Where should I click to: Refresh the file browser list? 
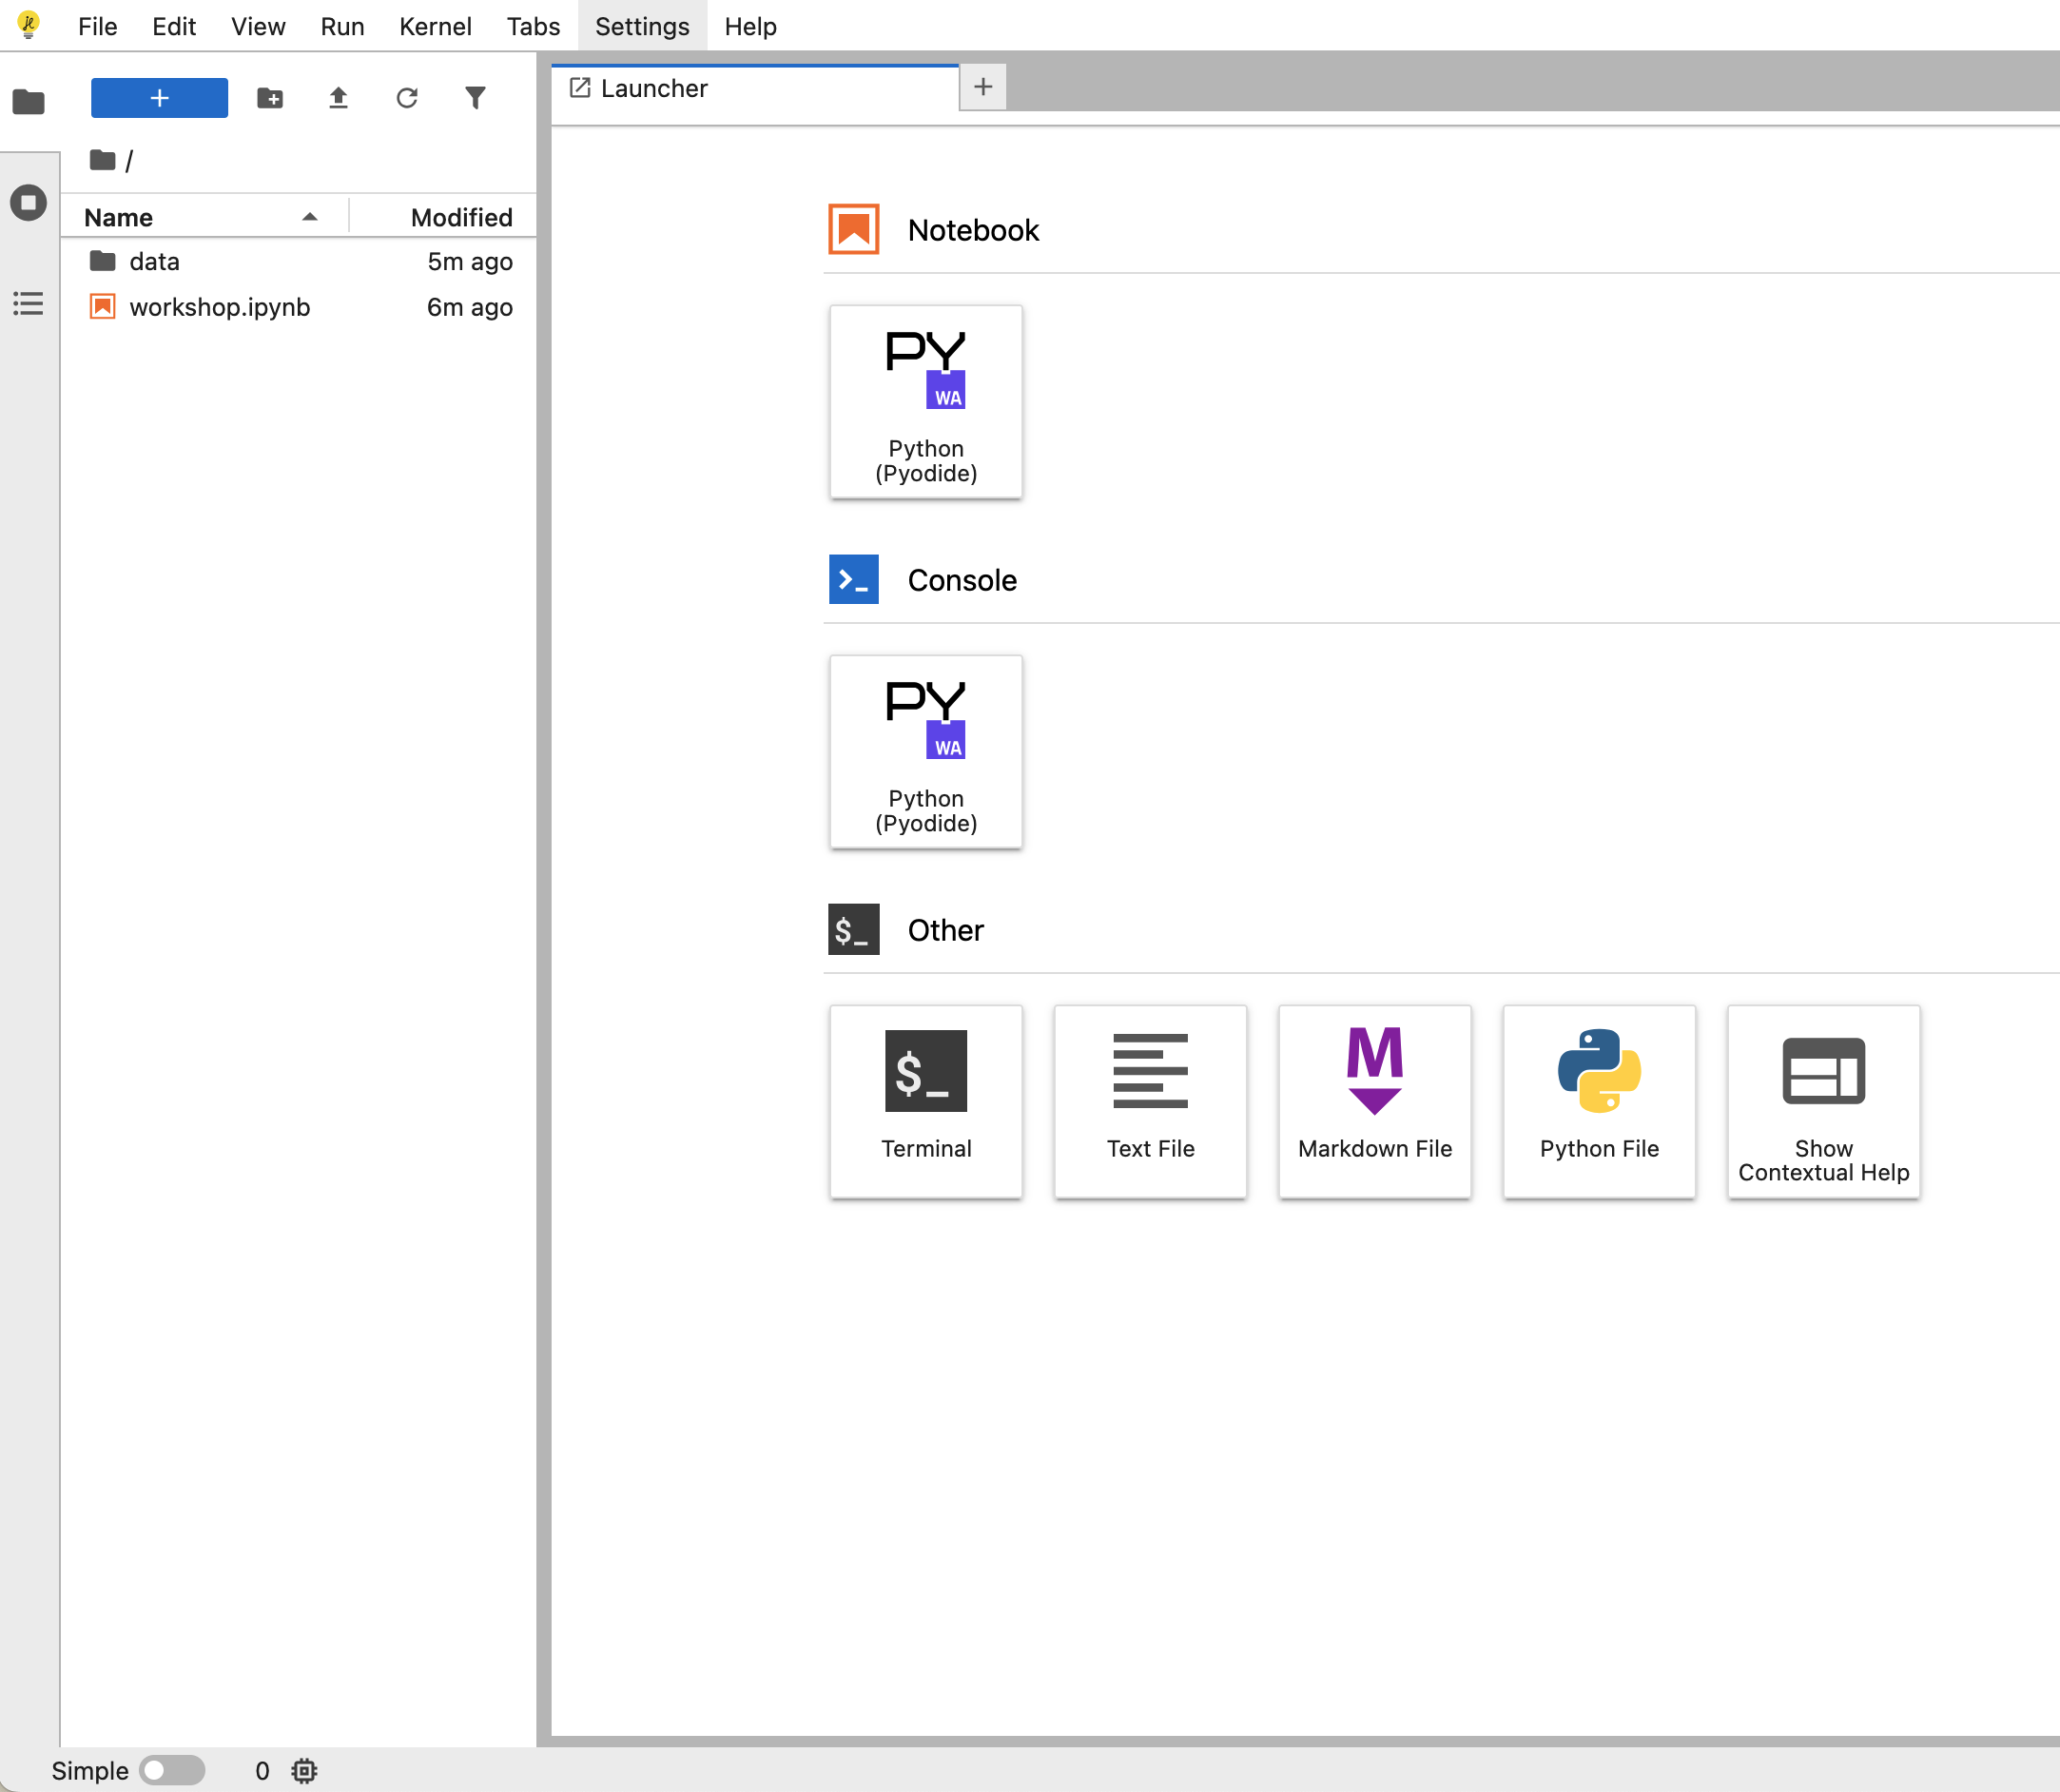click(x=407, y=98)
